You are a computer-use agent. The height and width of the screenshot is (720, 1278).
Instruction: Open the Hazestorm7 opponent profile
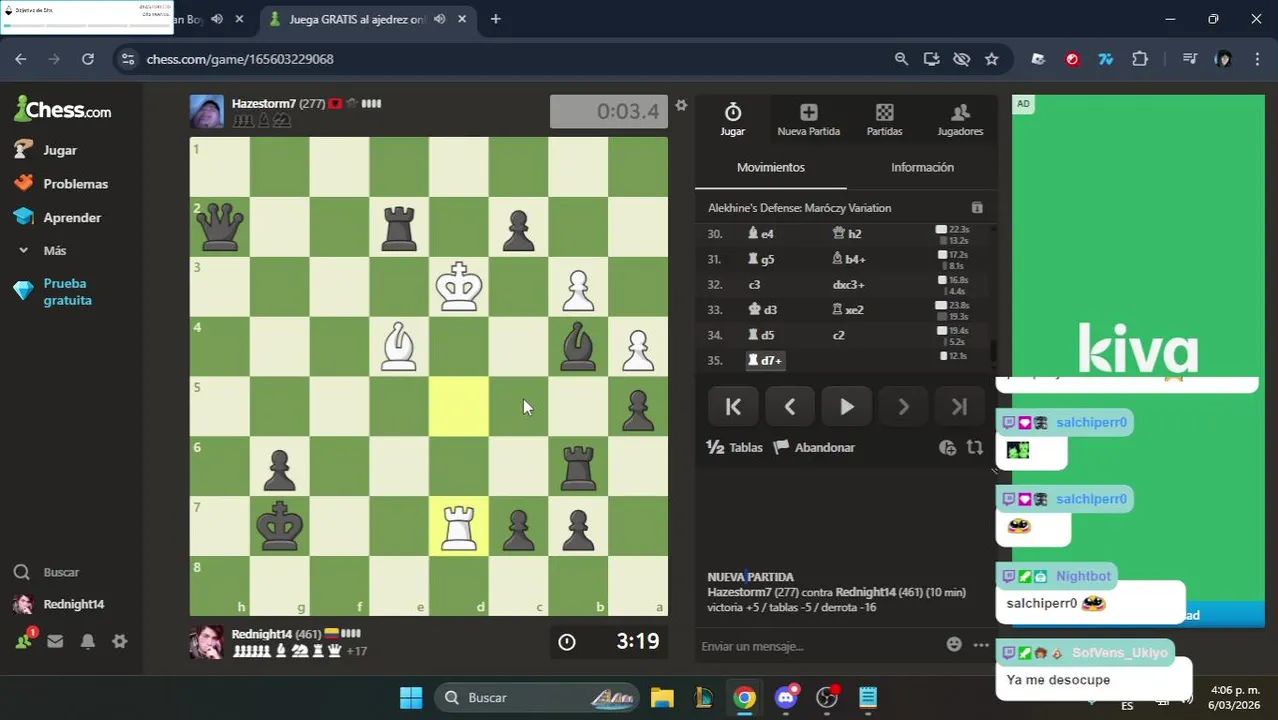(x=263, y=103)
